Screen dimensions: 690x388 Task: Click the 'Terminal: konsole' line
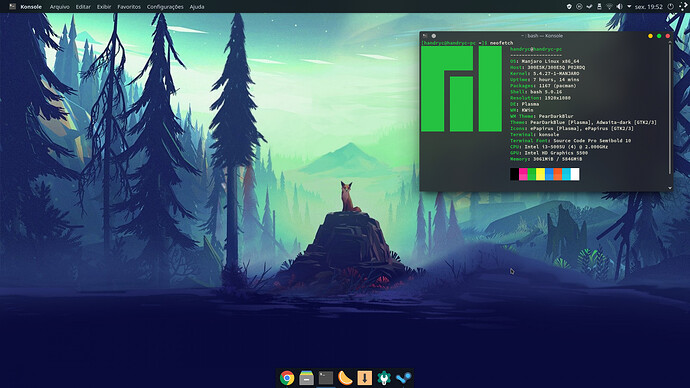coord(535,135)
